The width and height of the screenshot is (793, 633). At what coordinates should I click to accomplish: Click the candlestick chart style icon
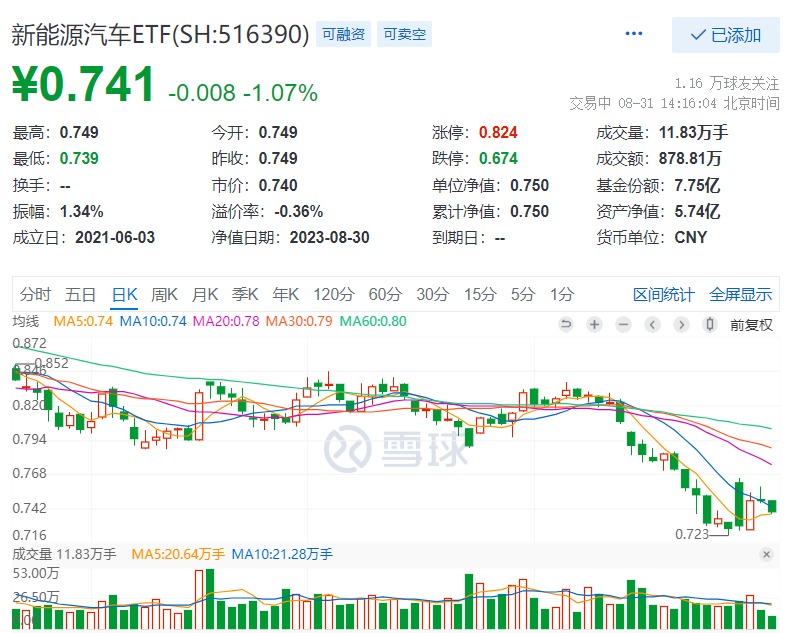pyautogui.click(x=710, y=324)
